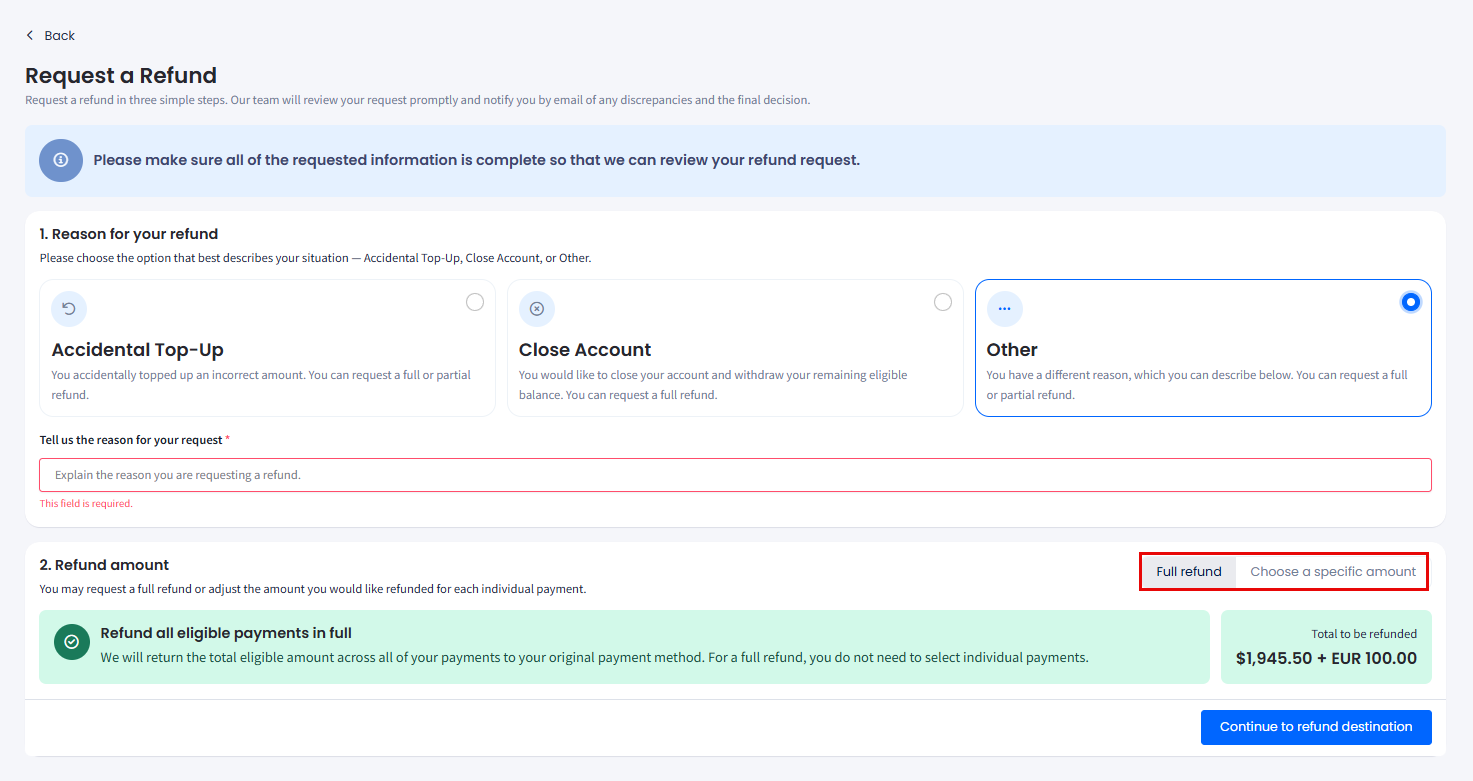The height and width of the screenshot is (781, 1473).
Task: Click the 'Total to be refunded' label
Action: pyautogui.click(x=1364, y=634)
